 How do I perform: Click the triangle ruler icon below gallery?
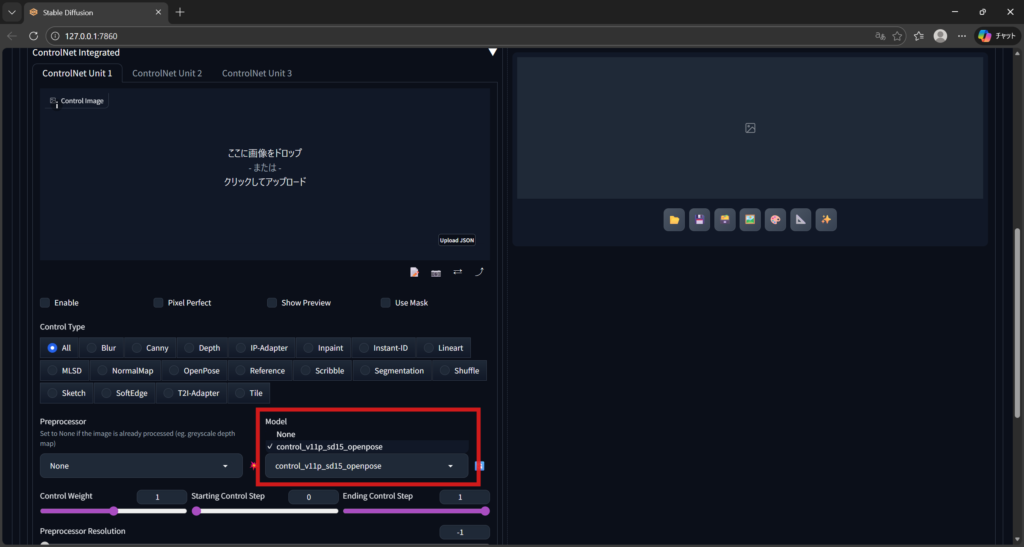pos(800,220)
